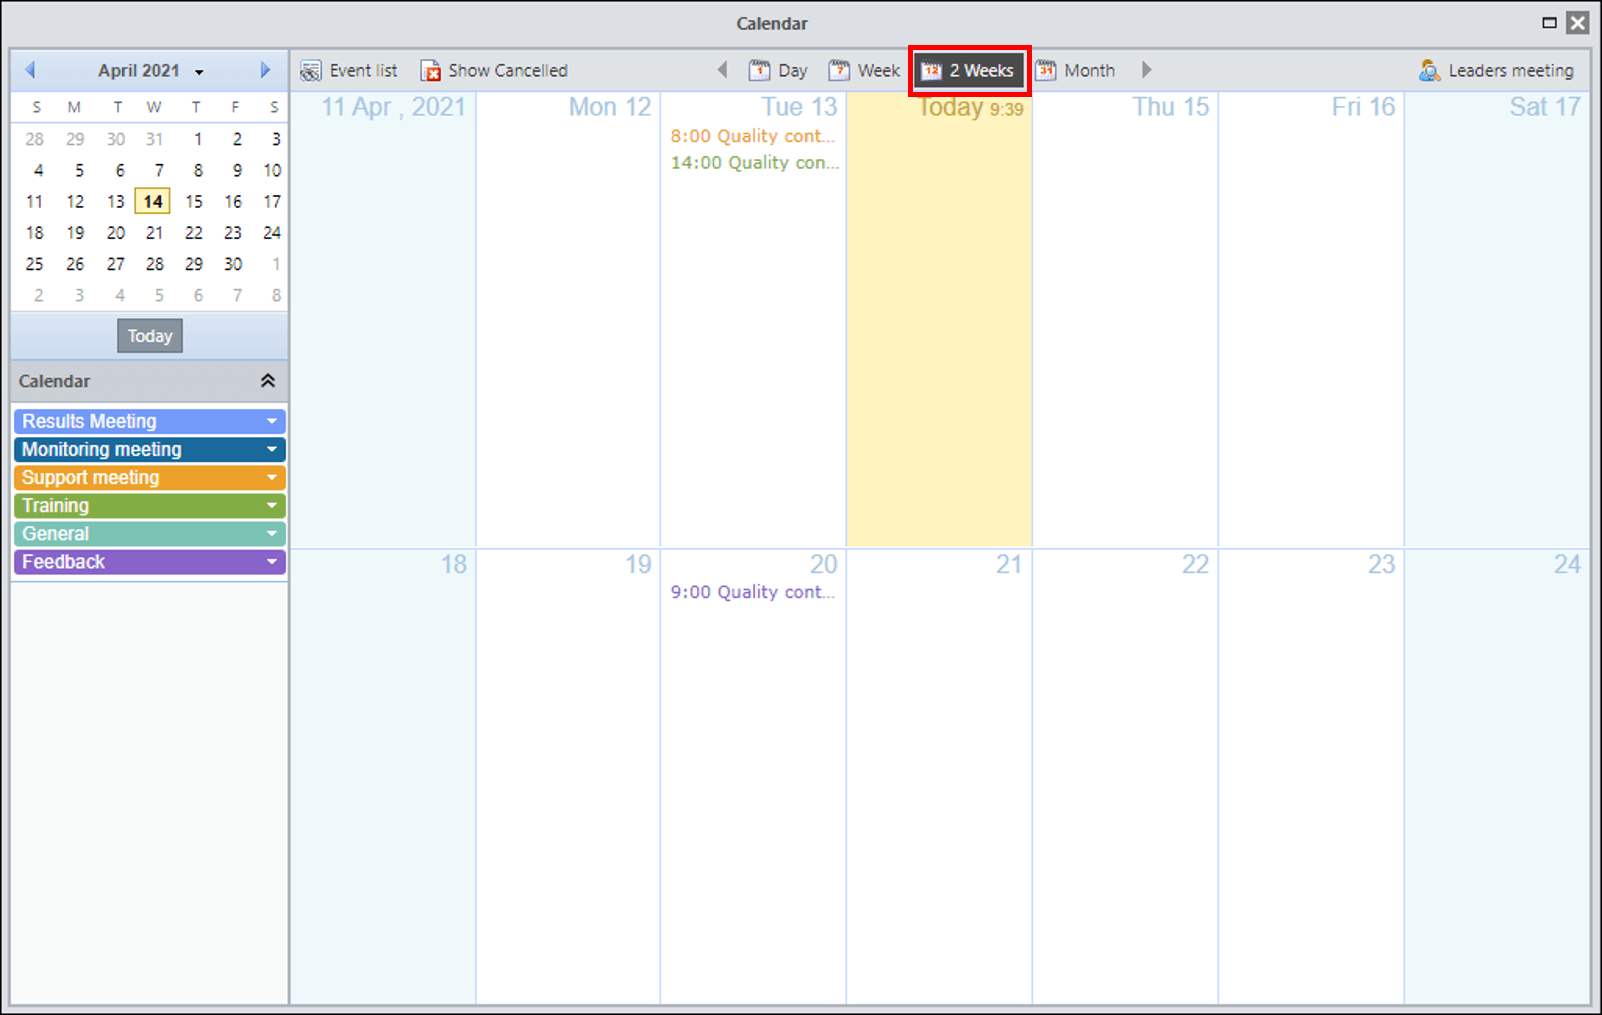1602x1015 pixels.
Task: Open the Event list view
Action: click(x=349, y=71)
